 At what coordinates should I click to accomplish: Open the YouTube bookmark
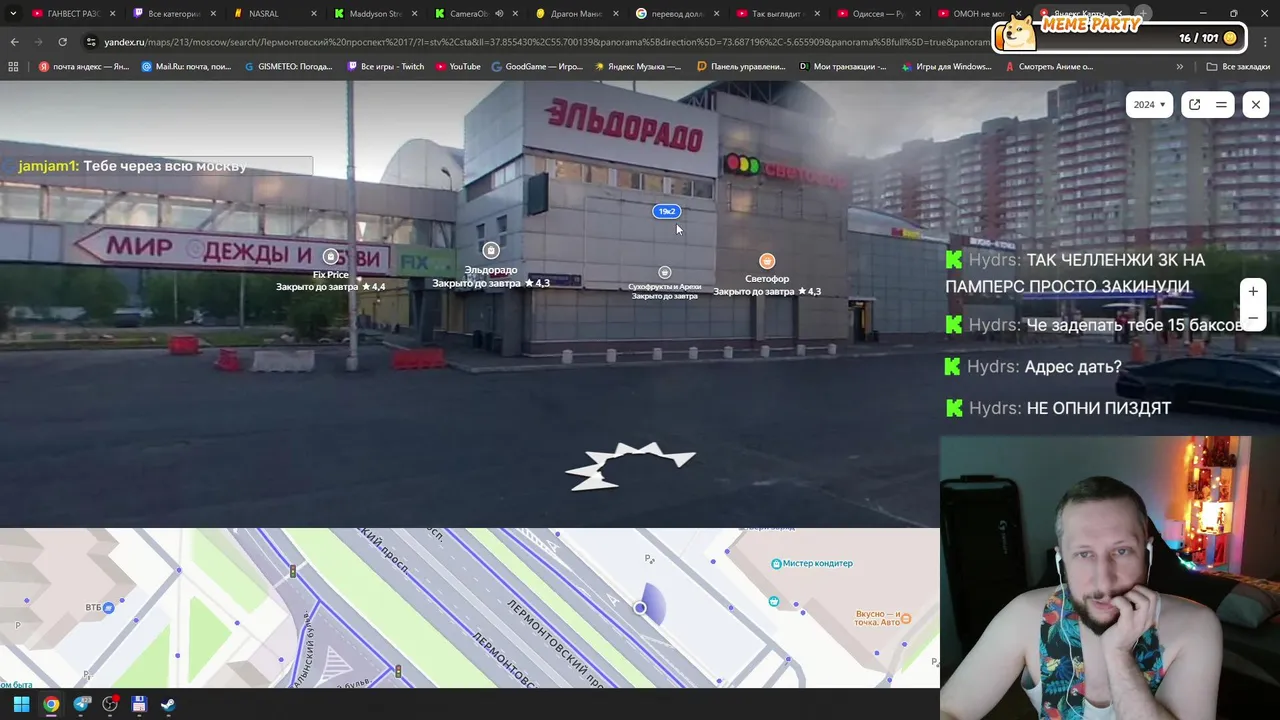[x=458, y=67]
